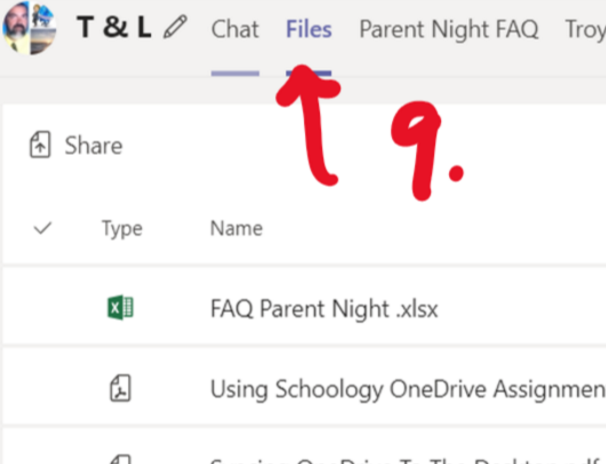Viewport: 606px width, 464px height.
Task: Select the Files tab
Action: pyautogui.click(x=308, y=29)
